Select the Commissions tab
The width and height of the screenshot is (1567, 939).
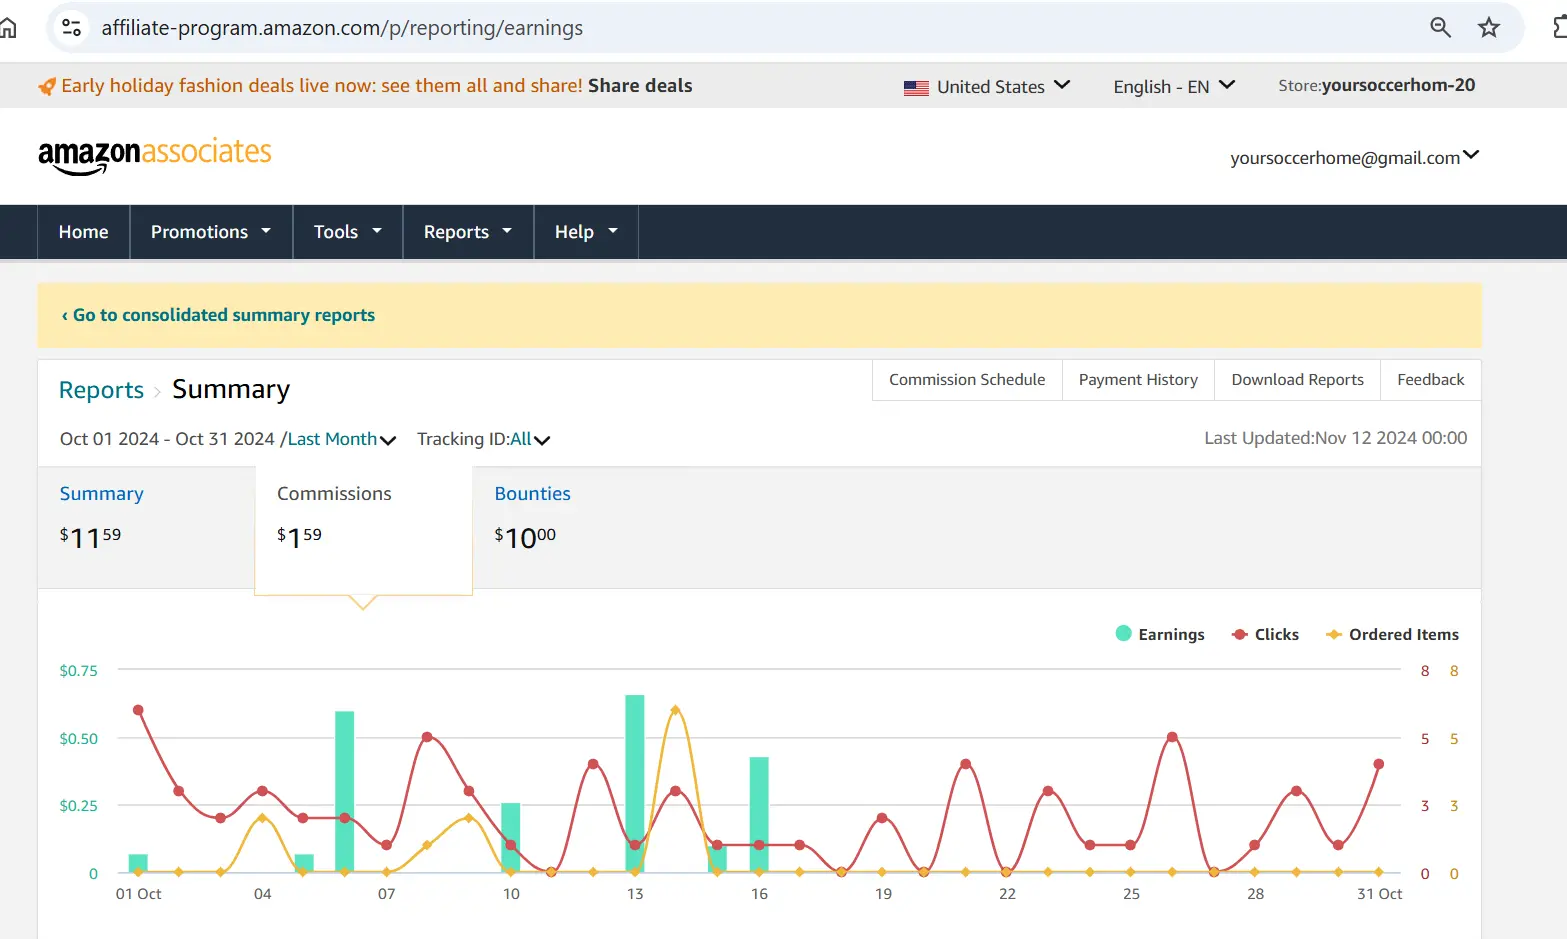tap(363, 530)
